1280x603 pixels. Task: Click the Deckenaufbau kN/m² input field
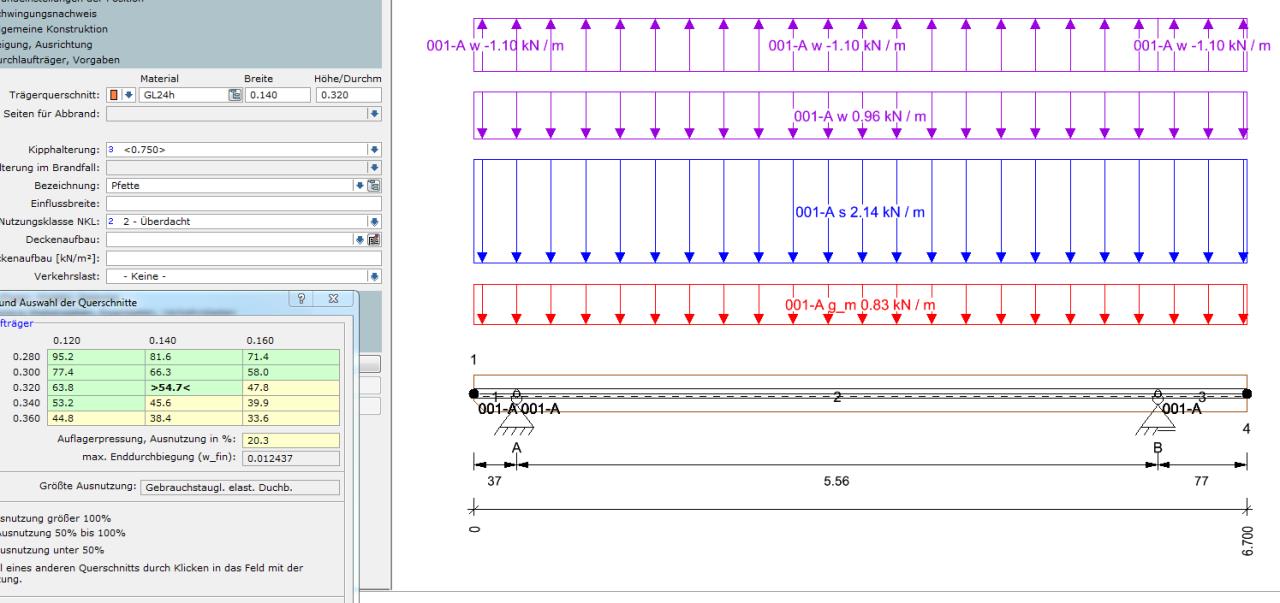244,257
